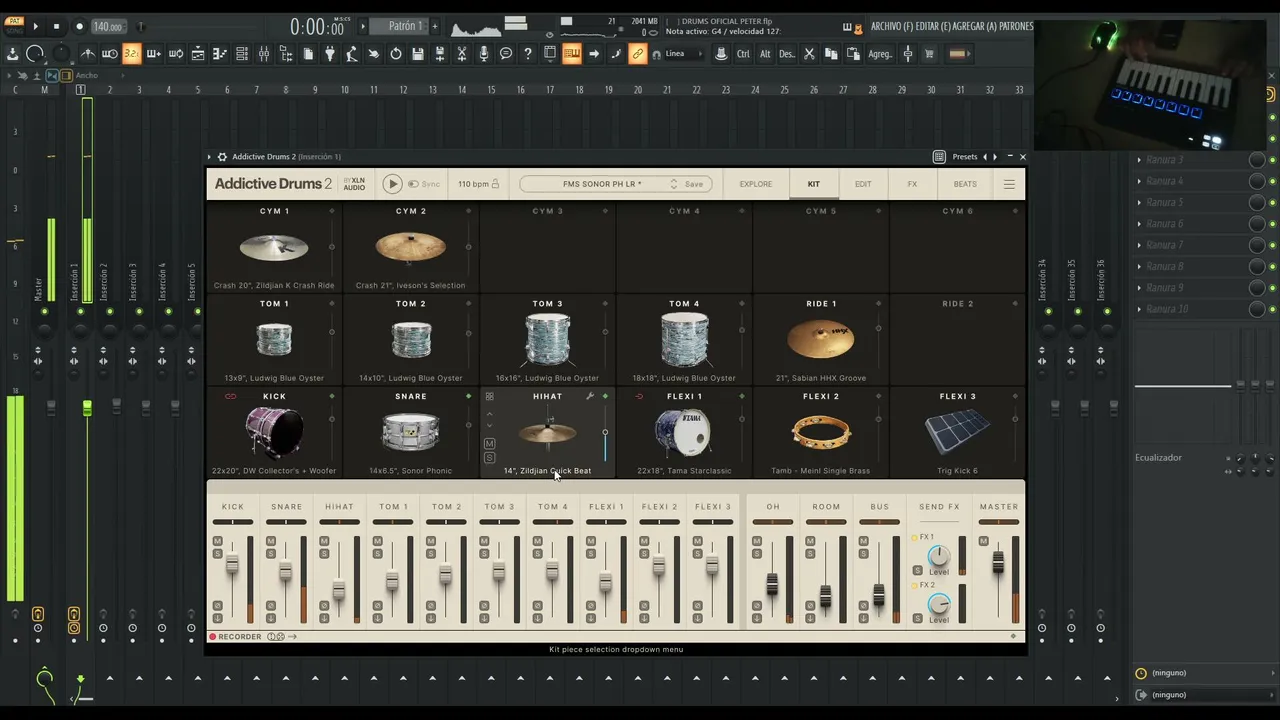The width and height of the screenshot is (1280, 720).
Task: Click the Alt key toolbar button
Action: [765, 54]
